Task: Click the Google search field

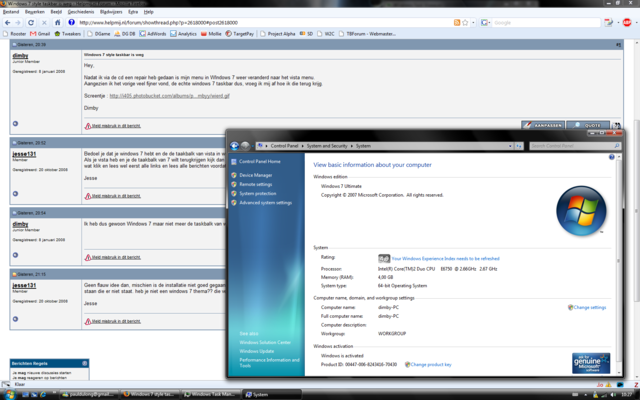Action: click(x=546, y=23)
